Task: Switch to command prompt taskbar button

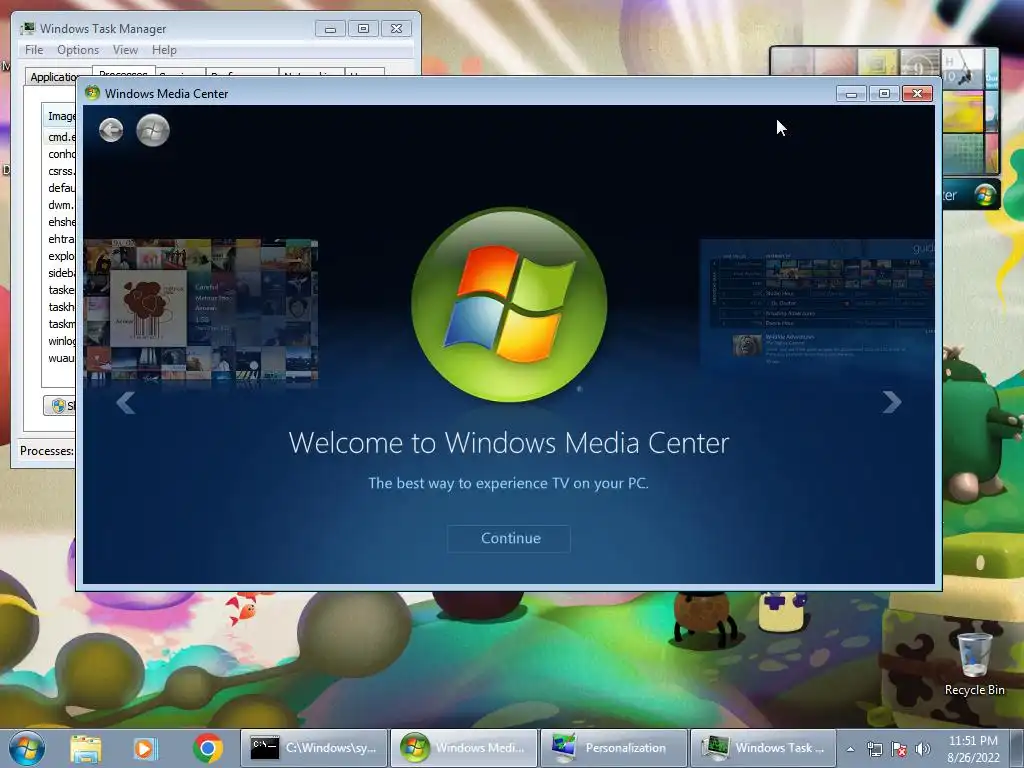Action: pyautogui.click(x=314, y=748)
